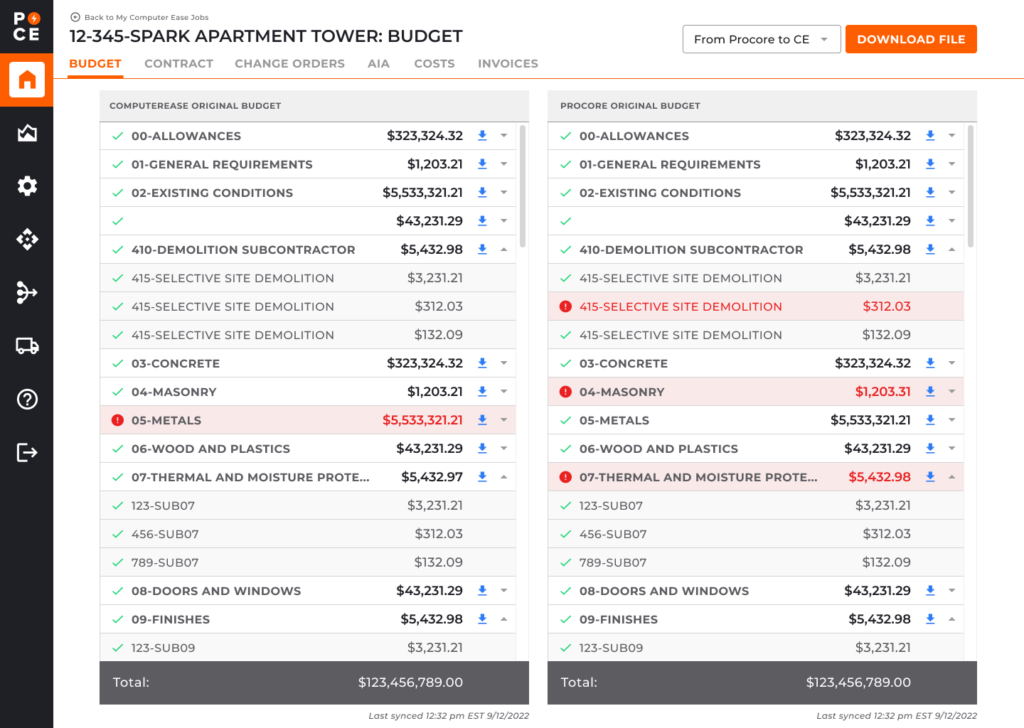This screenshot has height=728, width=1024.
Task: Expand ComputerEase 00-Allowances row
Action: coord(504,136)
